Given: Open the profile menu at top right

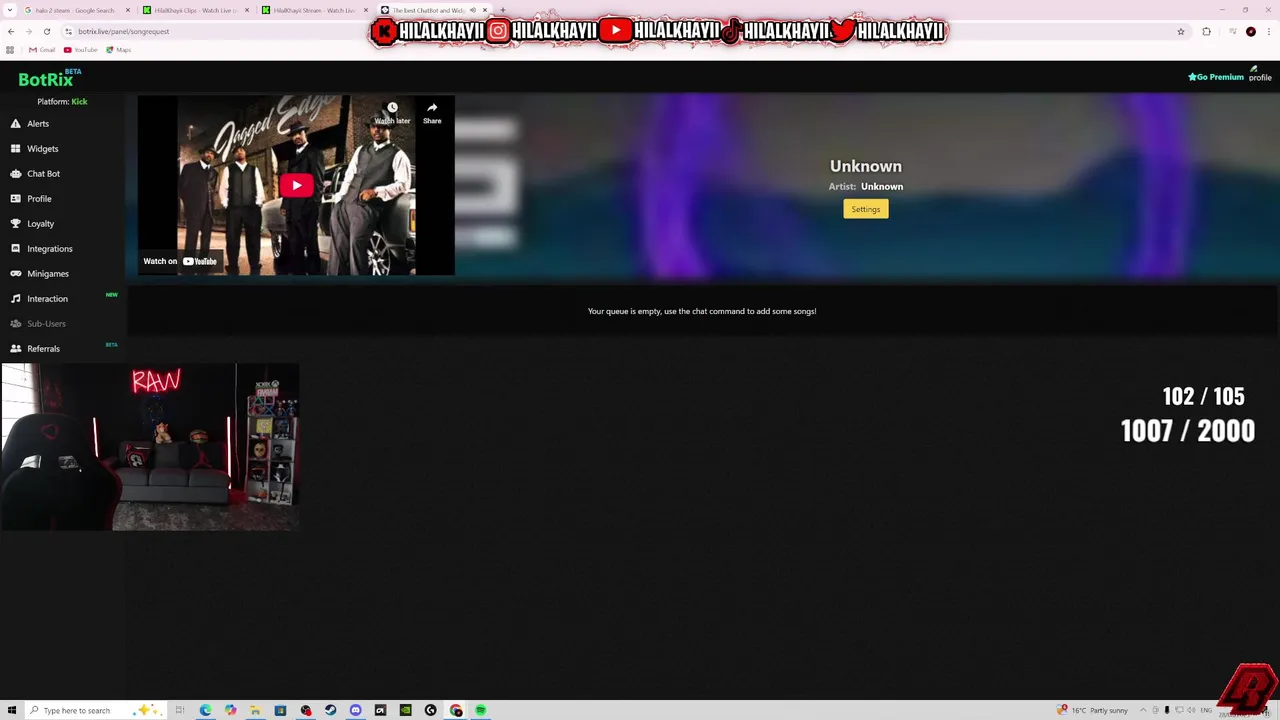Looking at the screenshot, I should coord(1260,74).
